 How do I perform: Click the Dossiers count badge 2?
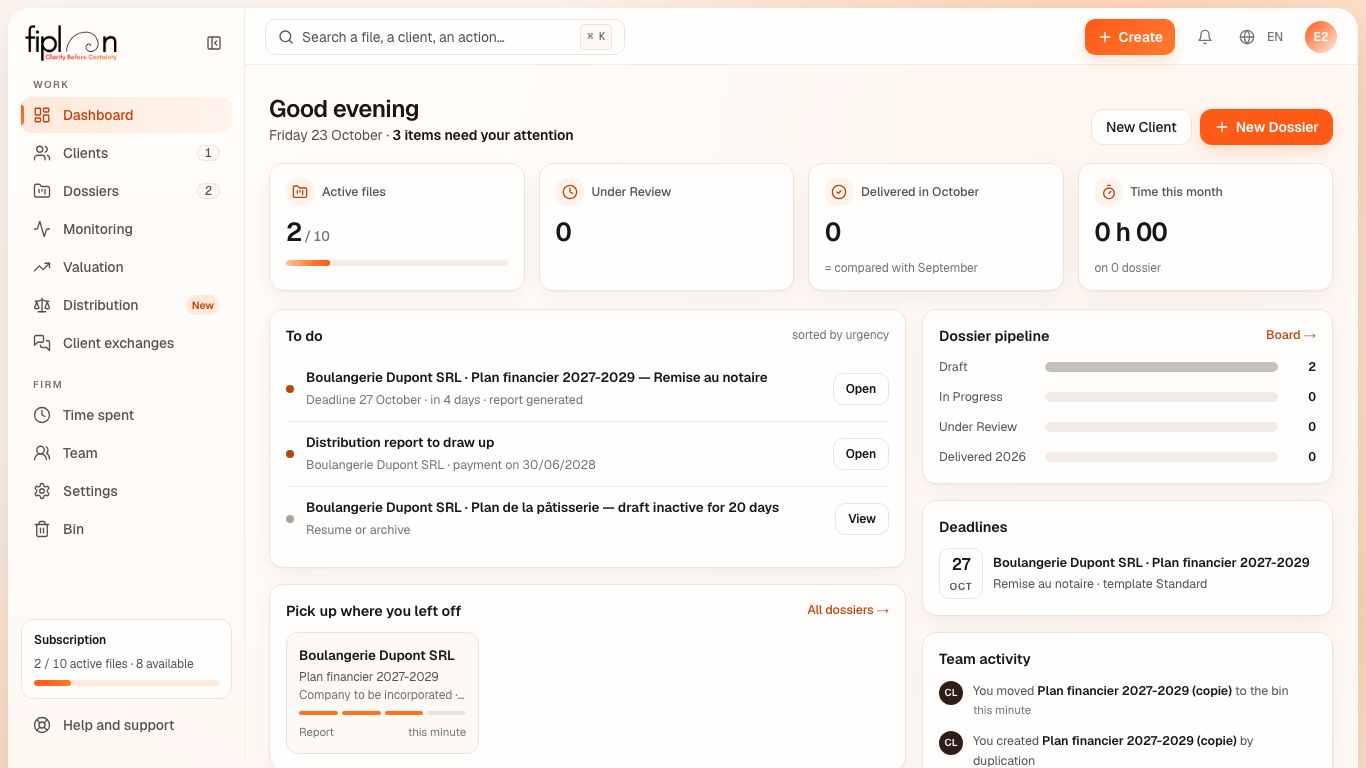pyautogui.click(x=208, y=191)
